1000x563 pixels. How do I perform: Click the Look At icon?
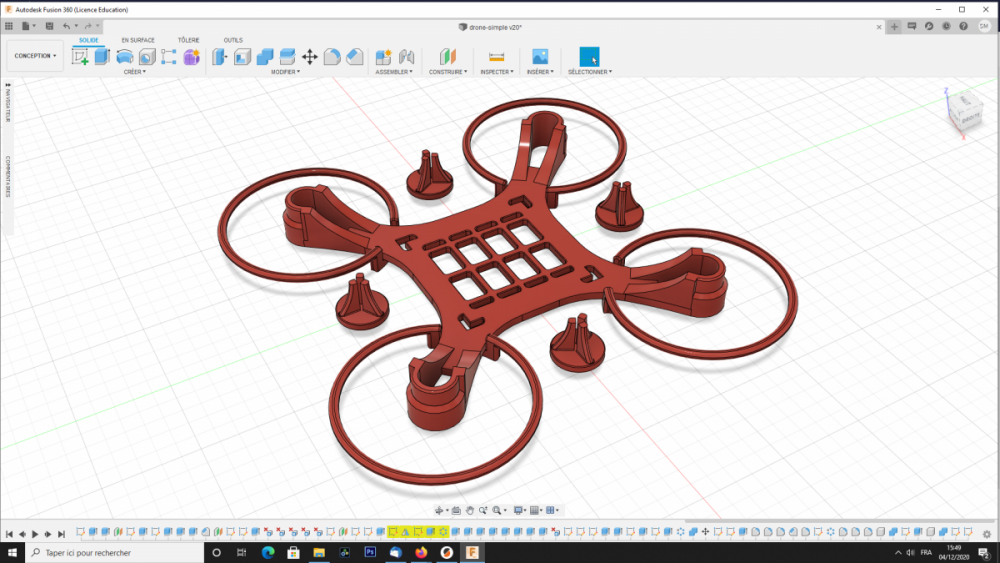(x=456, y=510)
